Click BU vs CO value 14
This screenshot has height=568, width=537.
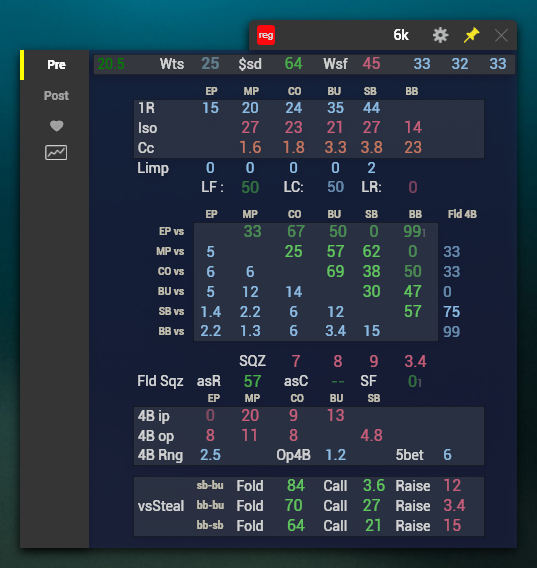click(294, 292)
